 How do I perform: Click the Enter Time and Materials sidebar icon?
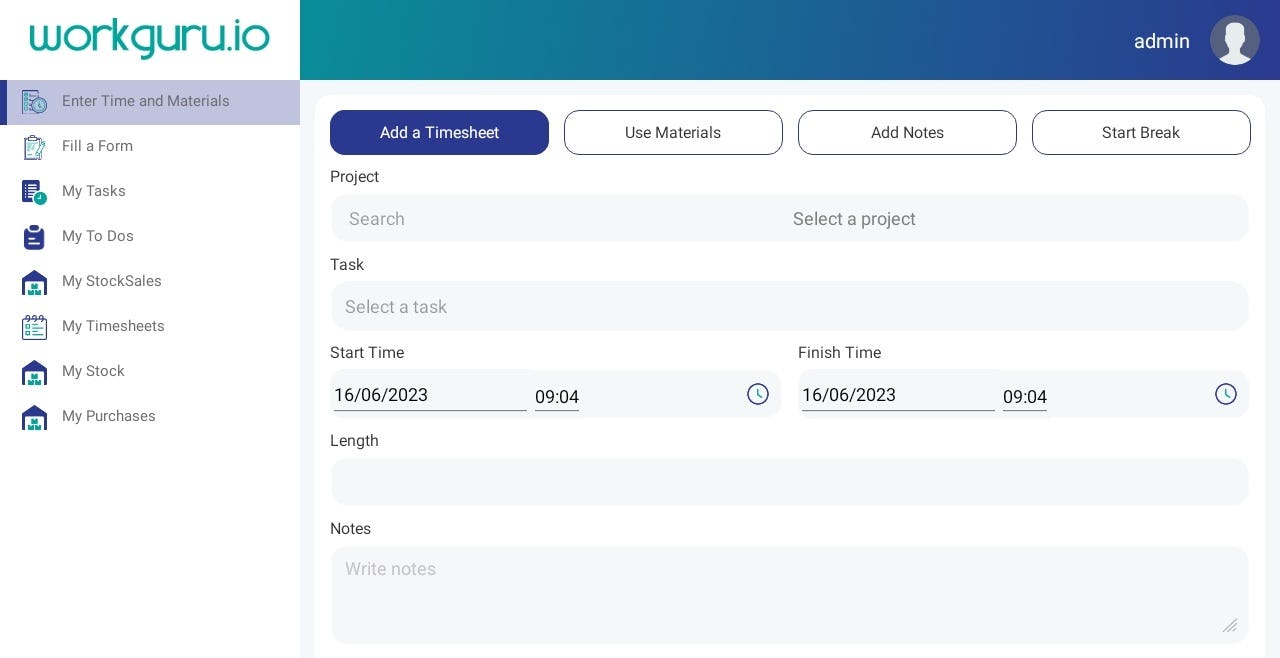click(x=34, y=101)
